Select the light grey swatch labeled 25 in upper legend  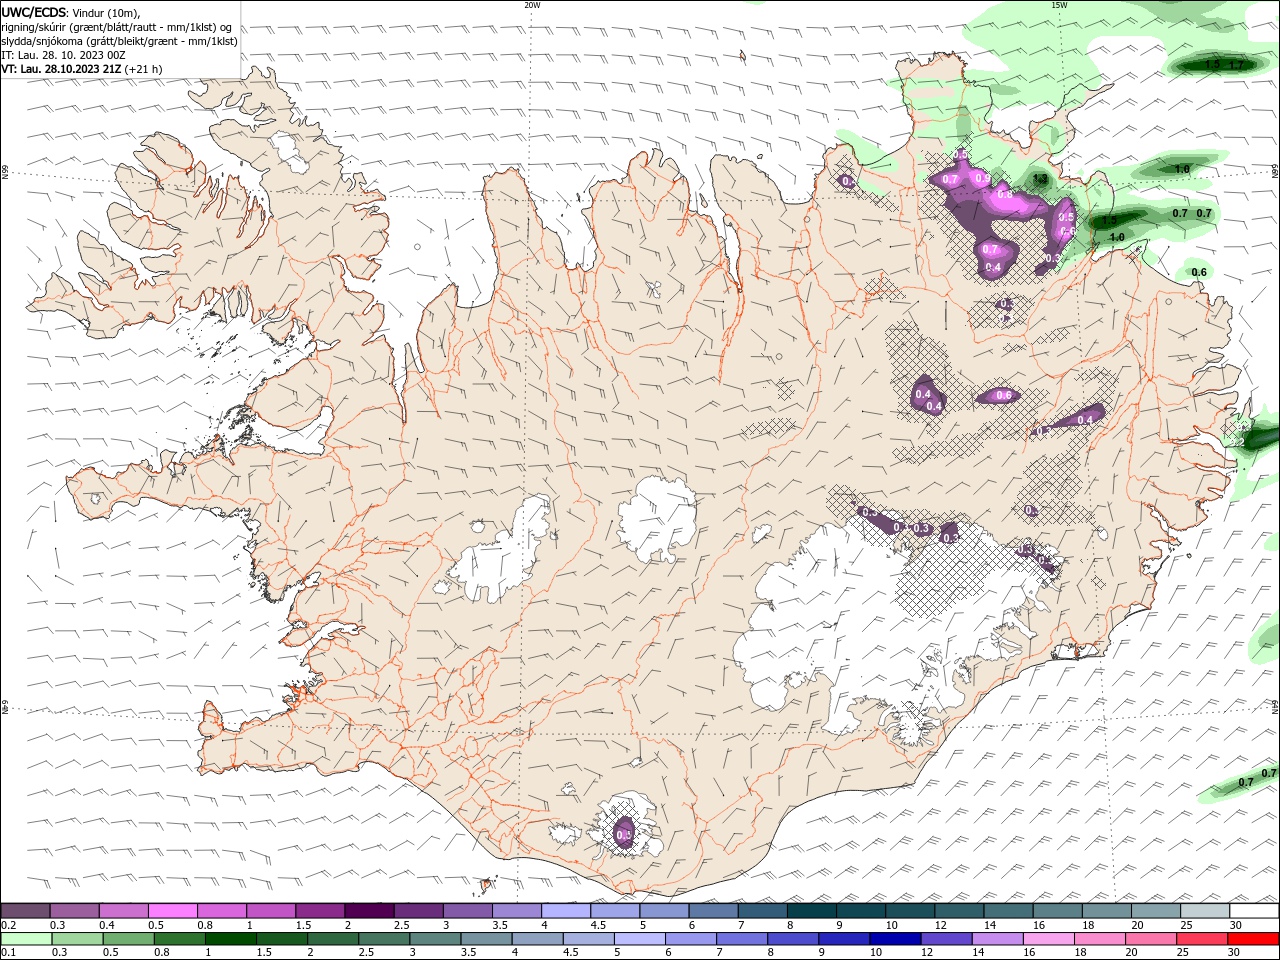coord(1204,911)
